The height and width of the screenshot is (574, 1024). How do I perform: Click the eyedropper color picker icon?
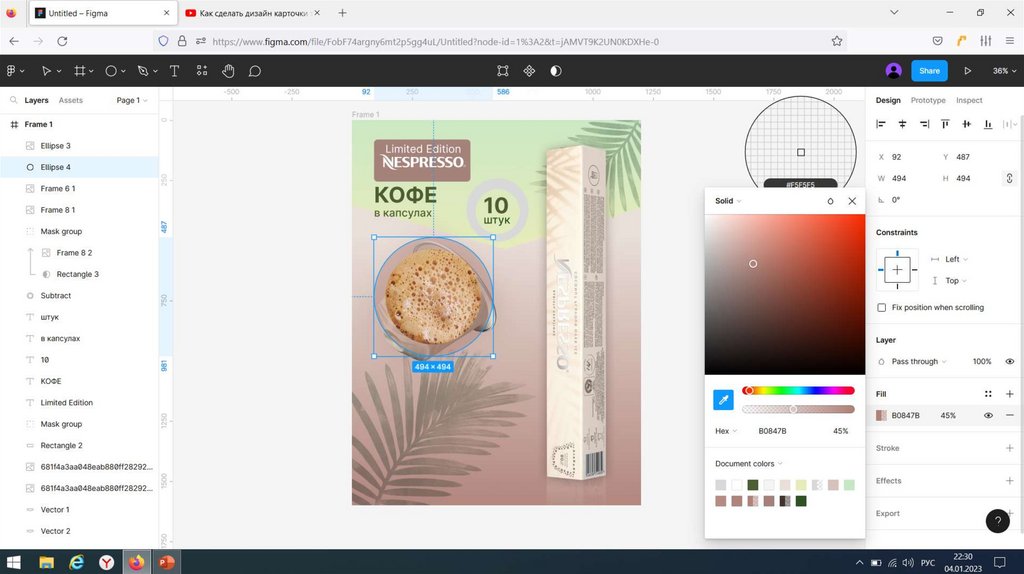723,400
